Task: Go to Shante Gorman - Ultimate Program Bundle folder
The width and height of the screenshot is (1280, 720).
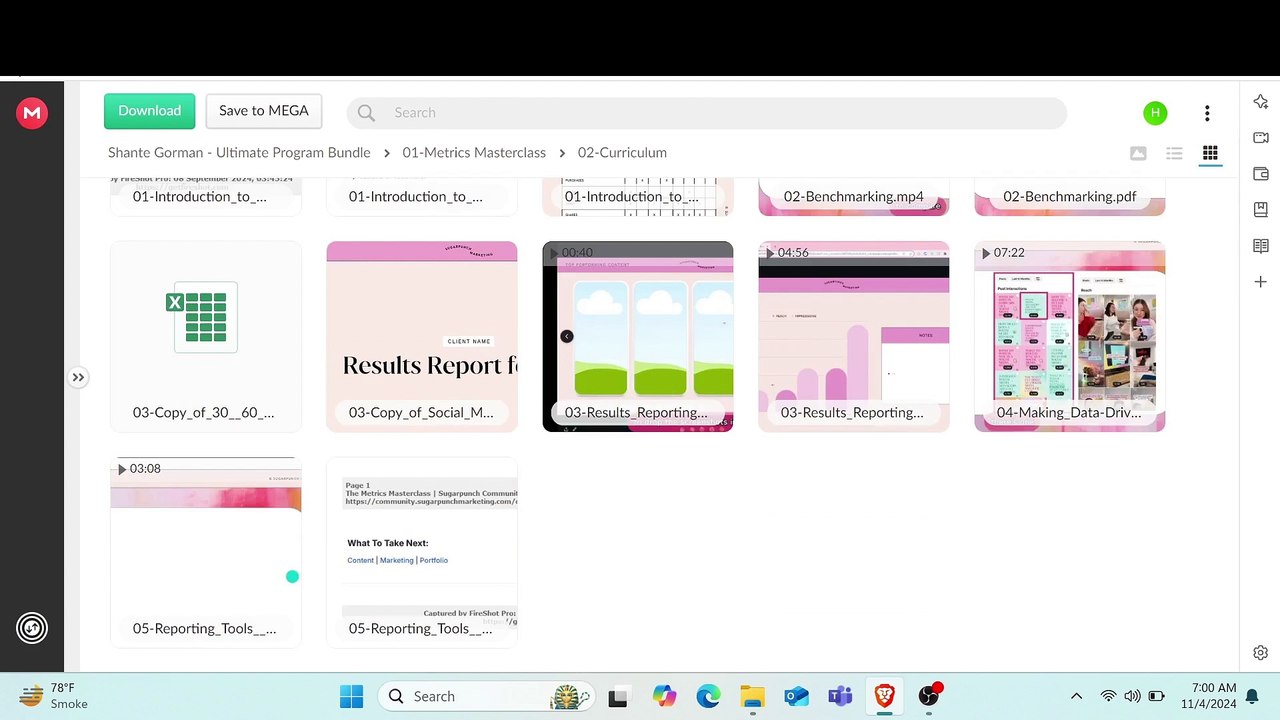Action: (x=239, y=153)
